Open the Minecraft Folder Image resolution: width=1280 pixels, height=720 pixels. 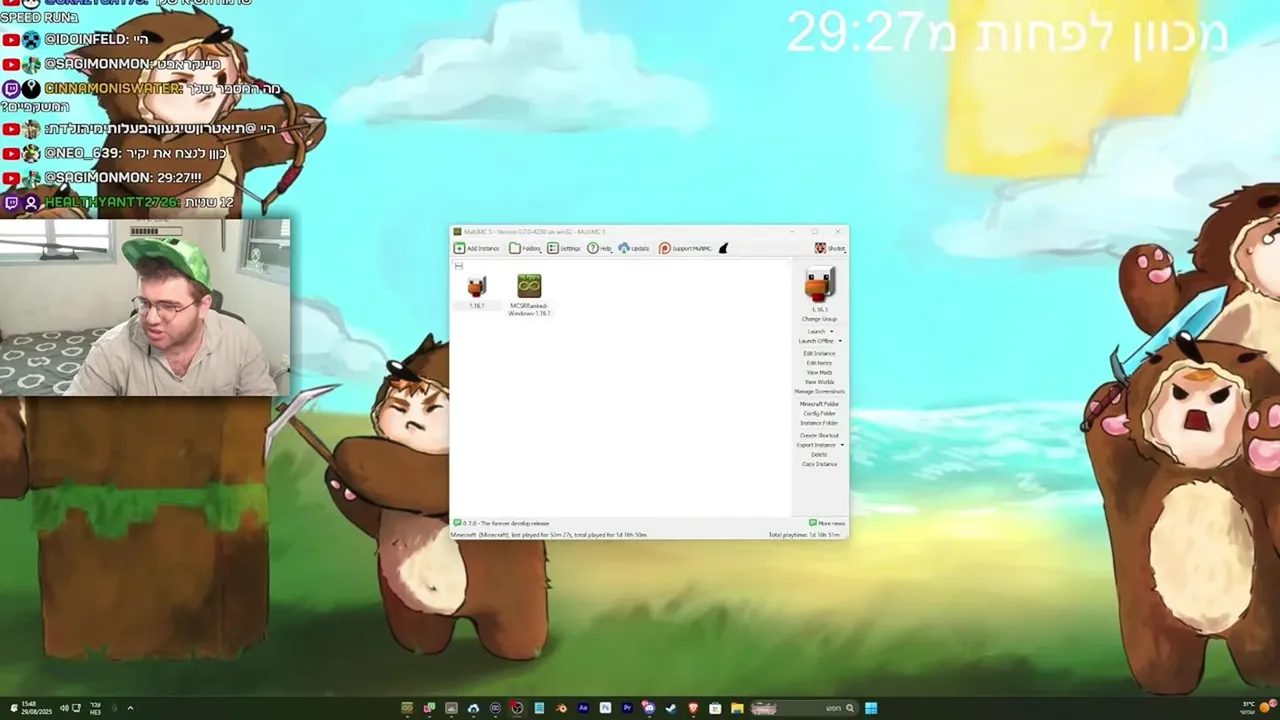coord(819,404)
